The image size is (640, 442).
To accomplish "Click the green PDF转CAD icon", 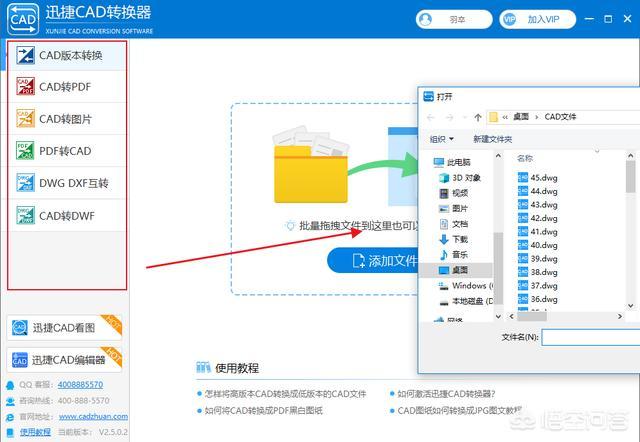I will pyautogui.click(x=25, y=150).
